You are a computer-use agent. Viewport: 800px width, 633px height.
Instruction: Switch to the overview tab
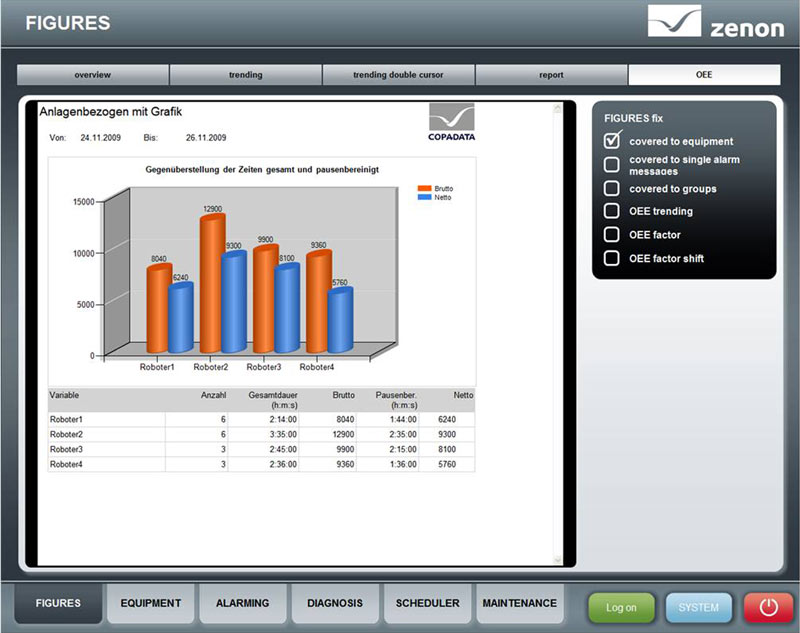point(93,75)
